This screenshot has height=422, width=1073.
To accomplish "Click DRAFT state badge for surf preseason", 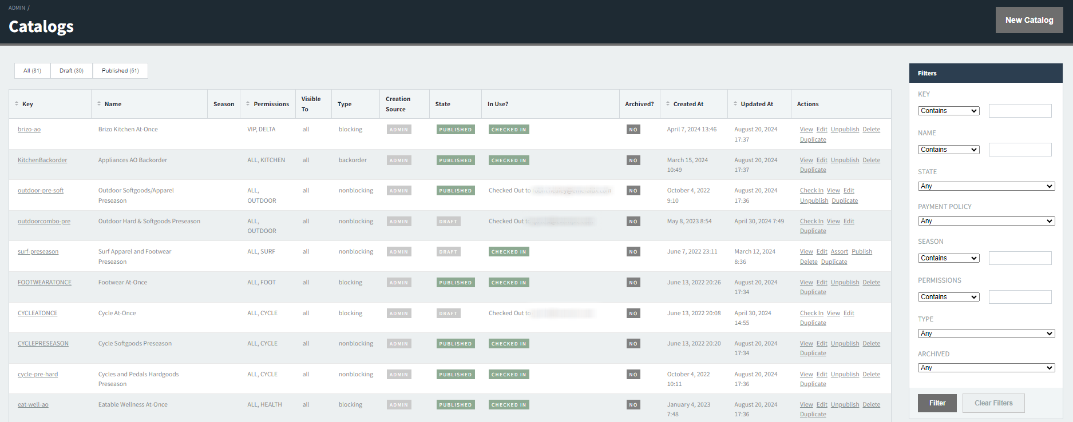I will [448, 252].
